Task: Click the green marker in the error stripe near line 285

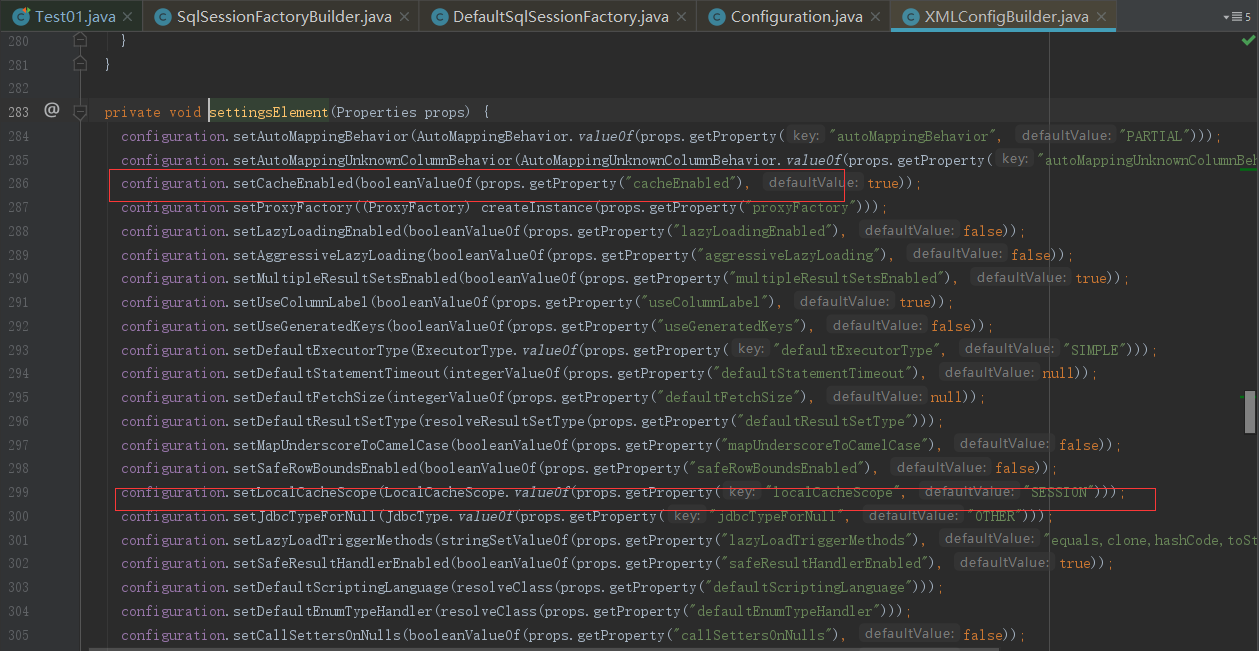Action: pyautogui.click(x=1248, y=170)
